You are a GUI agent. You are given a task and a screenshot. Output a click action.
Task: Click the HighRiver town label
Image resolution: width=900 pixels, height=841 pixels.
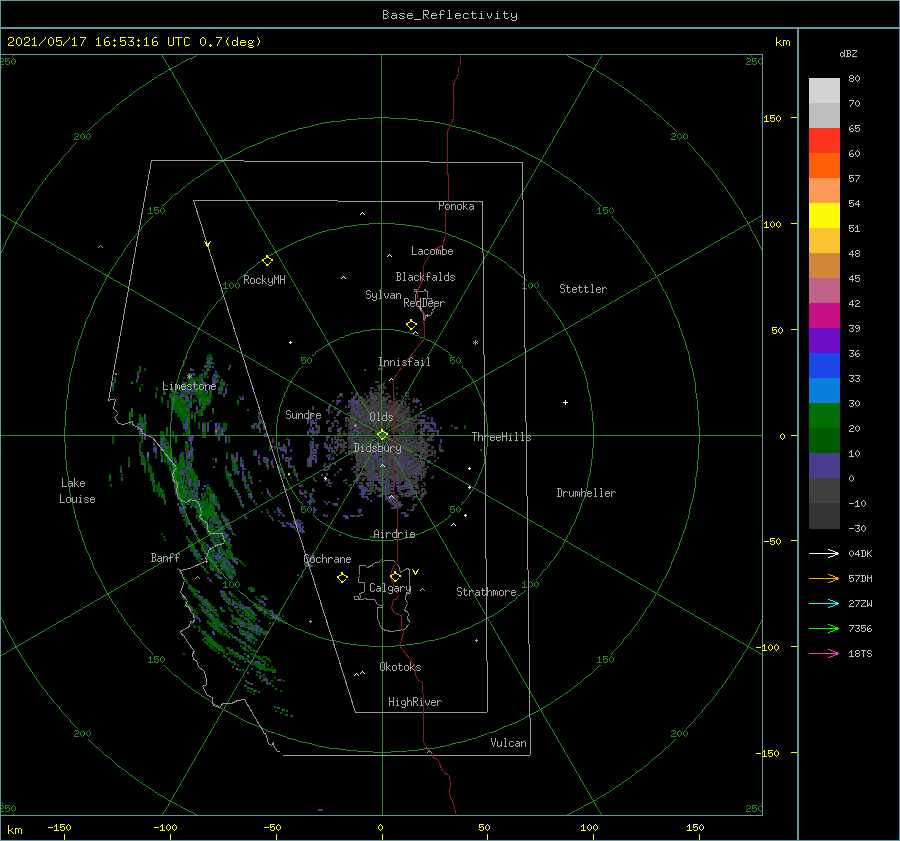(x=415, y=702)
